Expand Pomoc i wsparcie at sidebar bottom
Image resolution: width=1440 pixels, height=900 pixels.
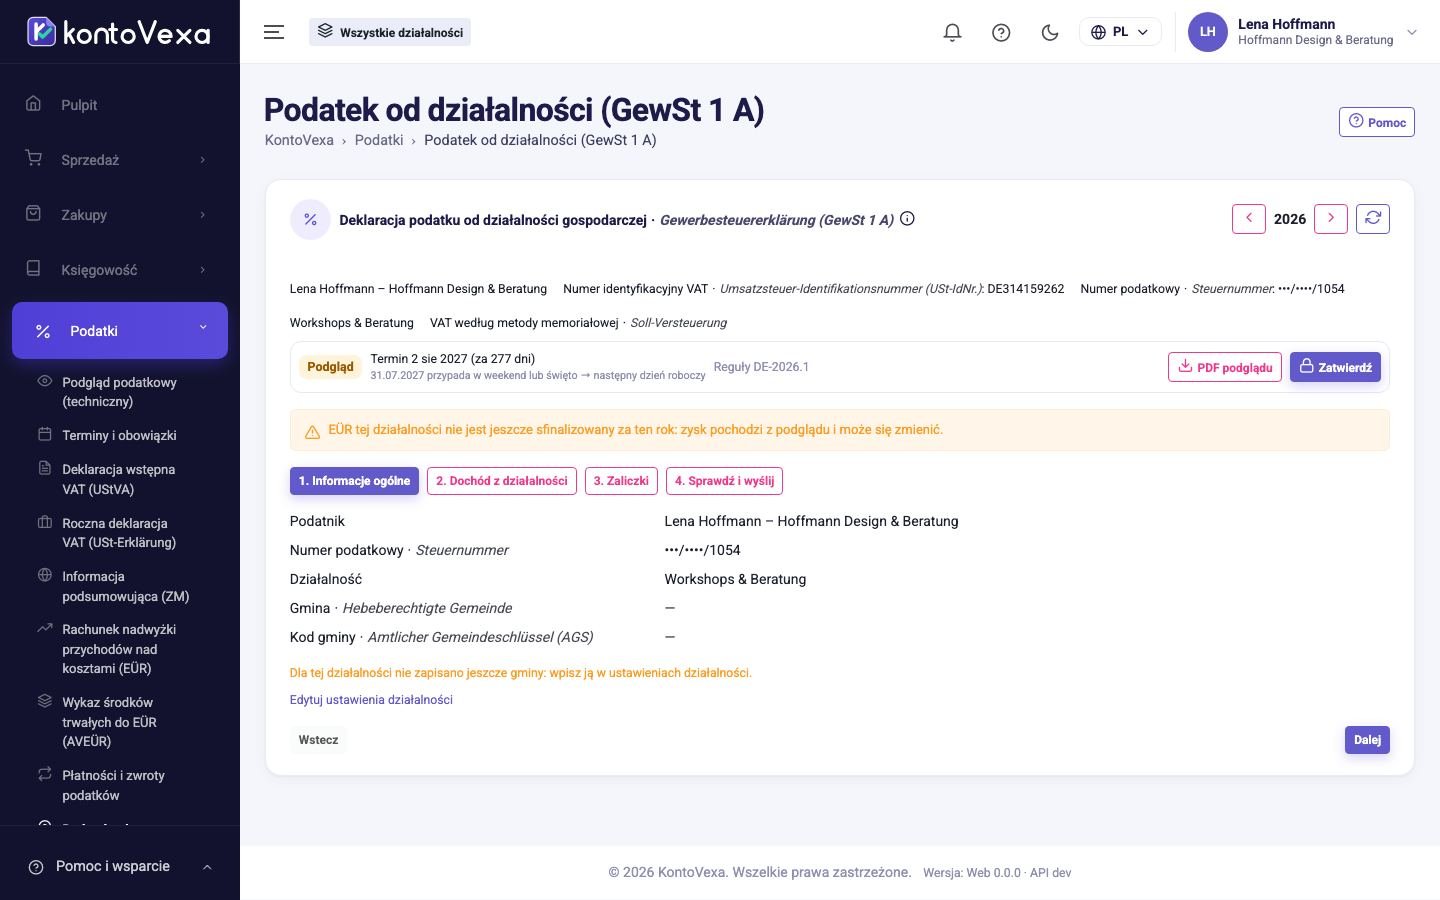pyautogui.click(x=120, y=866)
